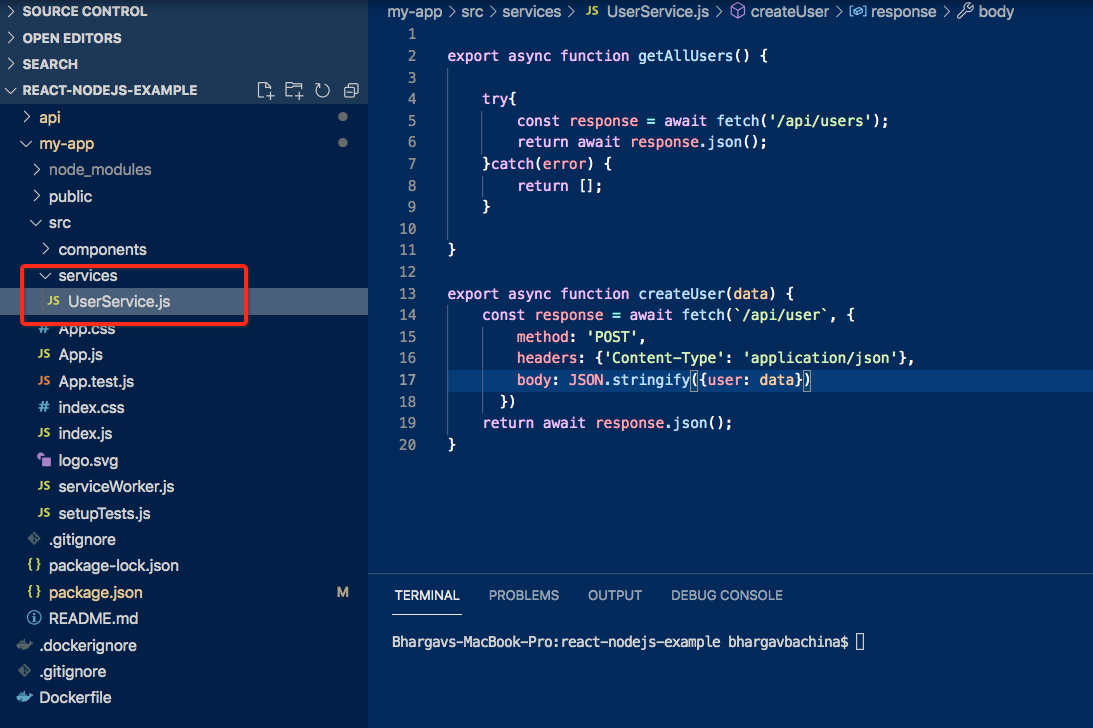Create a new file in the explorer

click(x=265, y=90)
